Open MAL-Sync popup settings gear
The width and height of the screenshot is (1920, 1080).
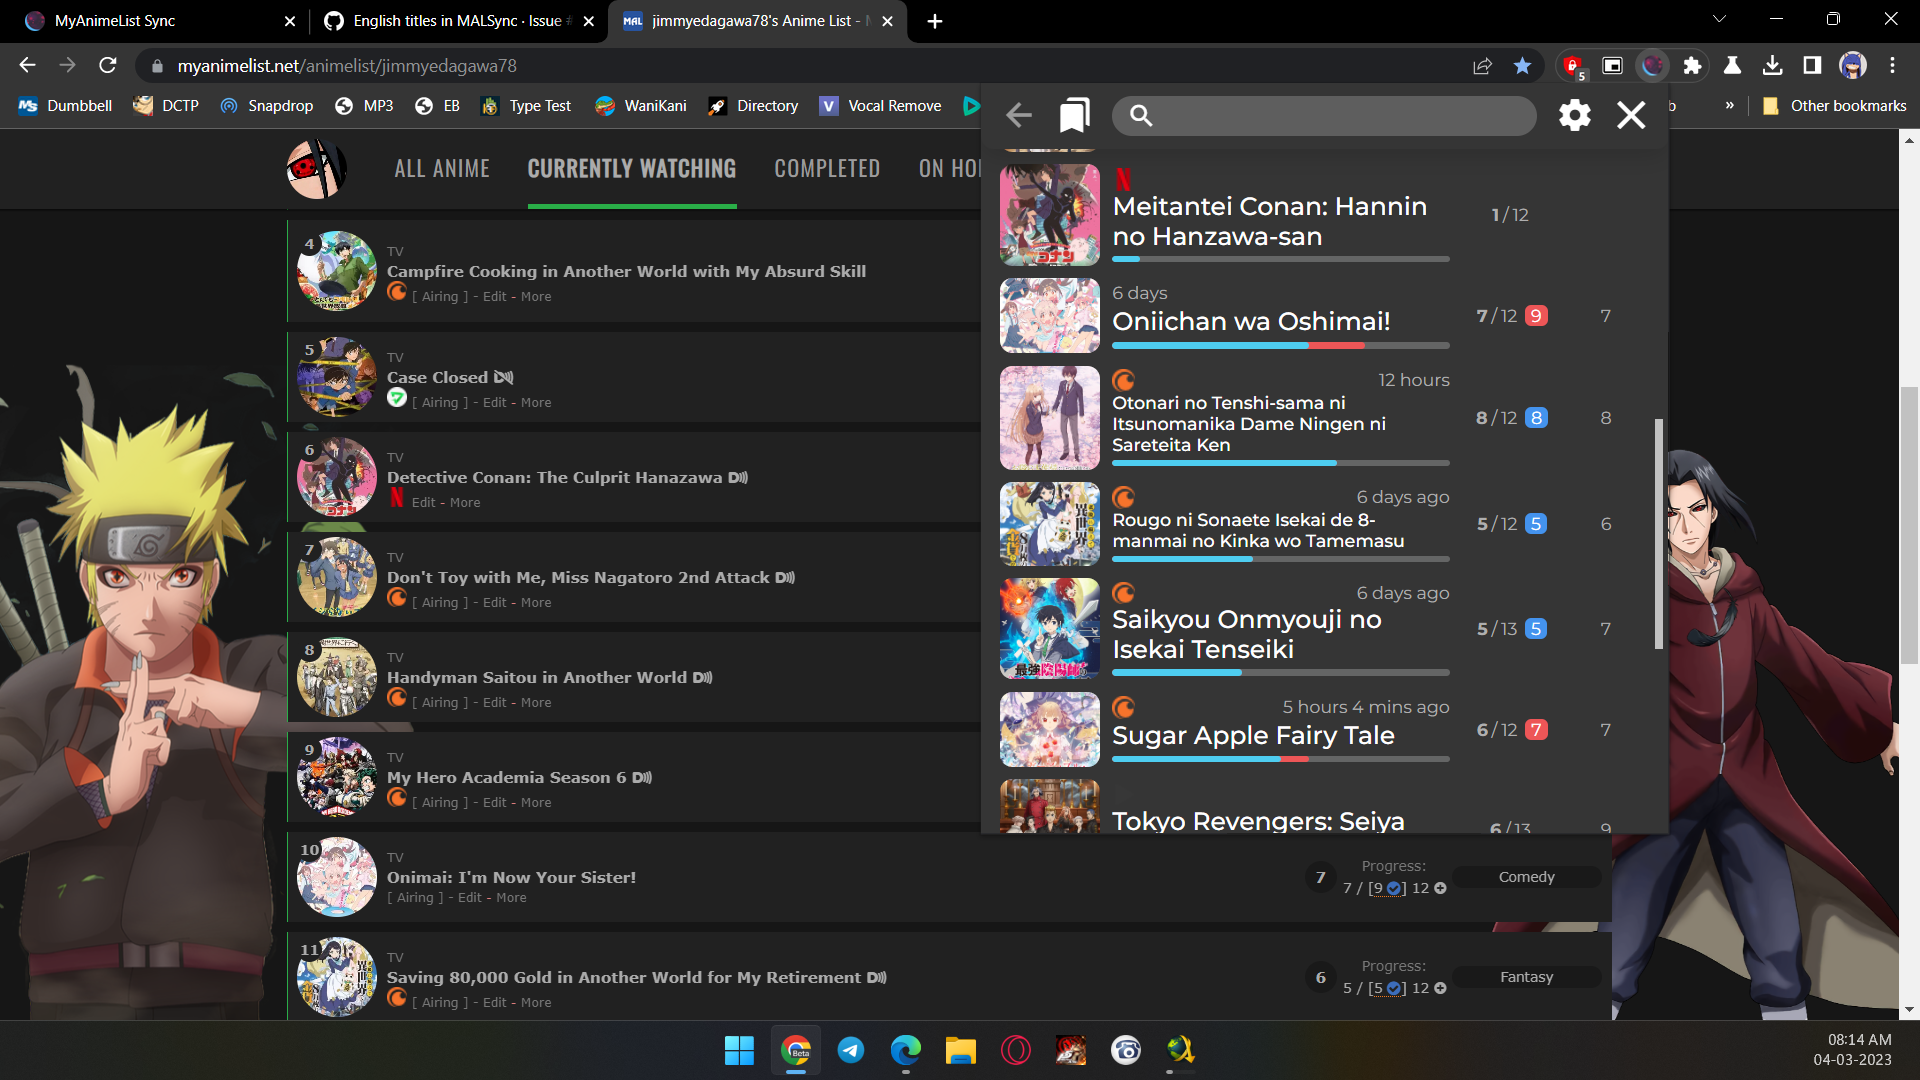click(1574, 115)
